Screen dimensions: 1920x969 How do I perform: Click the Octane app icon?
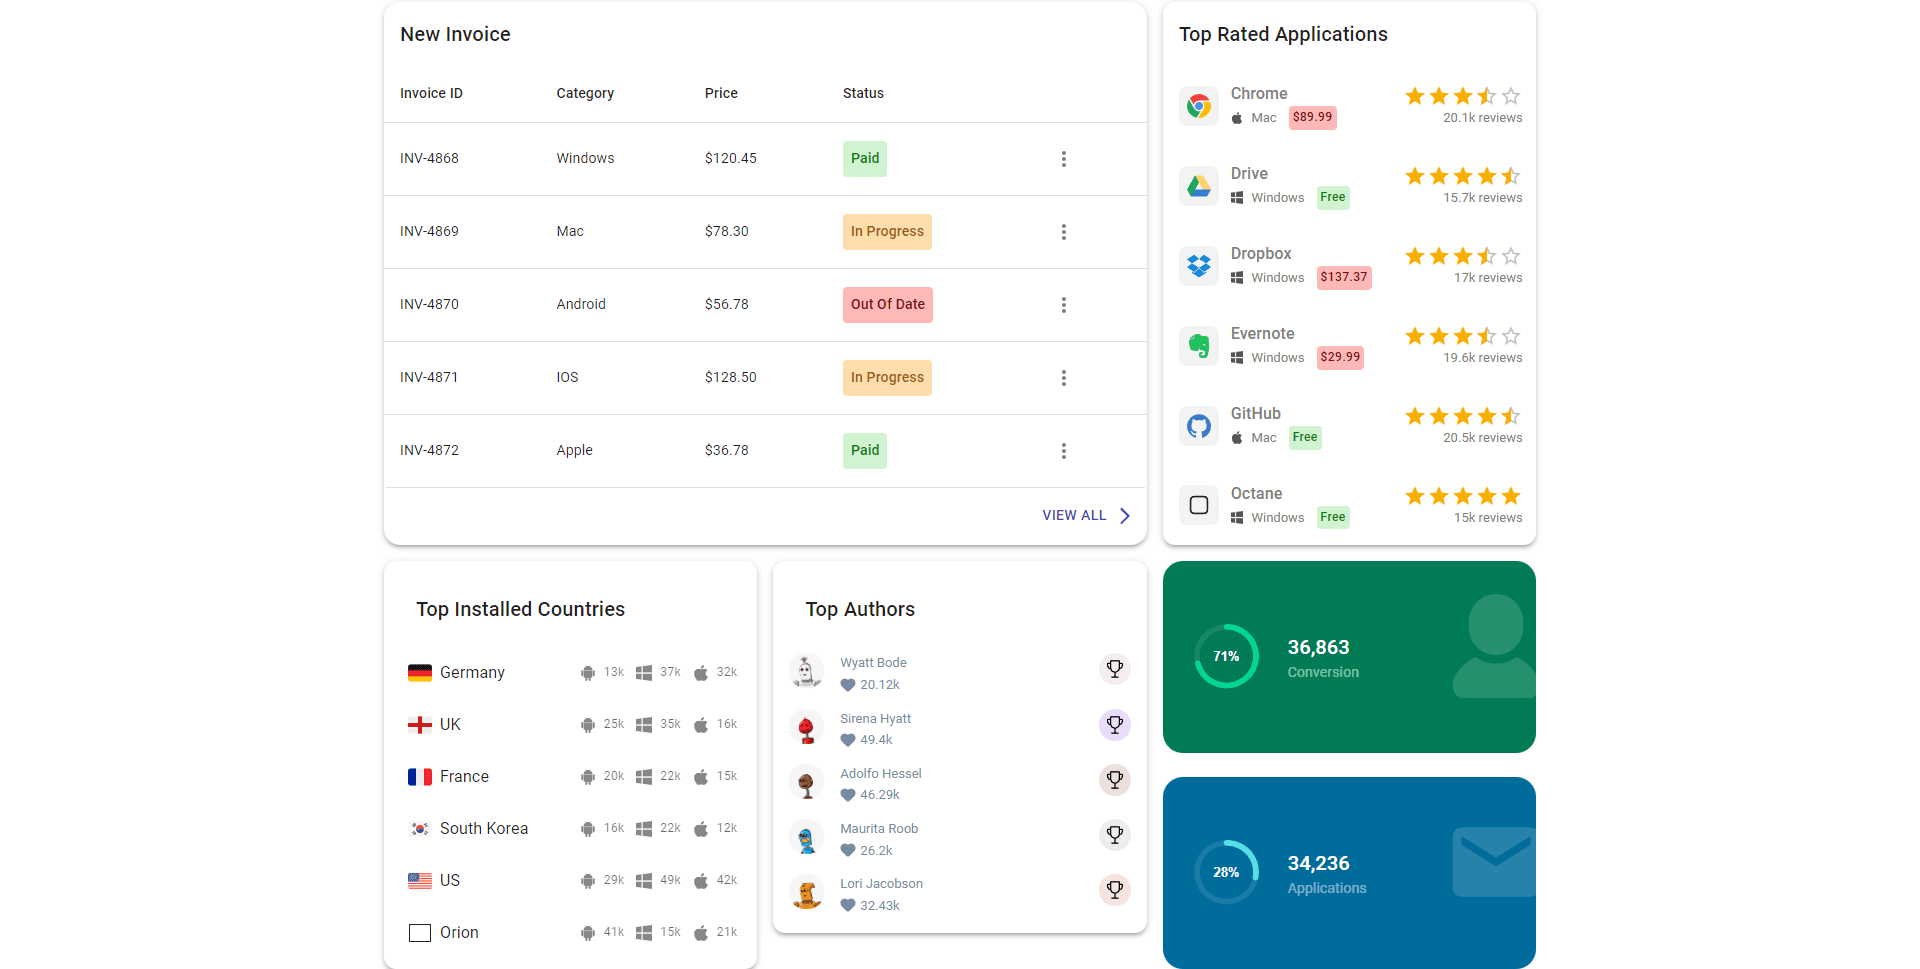(1199, 506)
